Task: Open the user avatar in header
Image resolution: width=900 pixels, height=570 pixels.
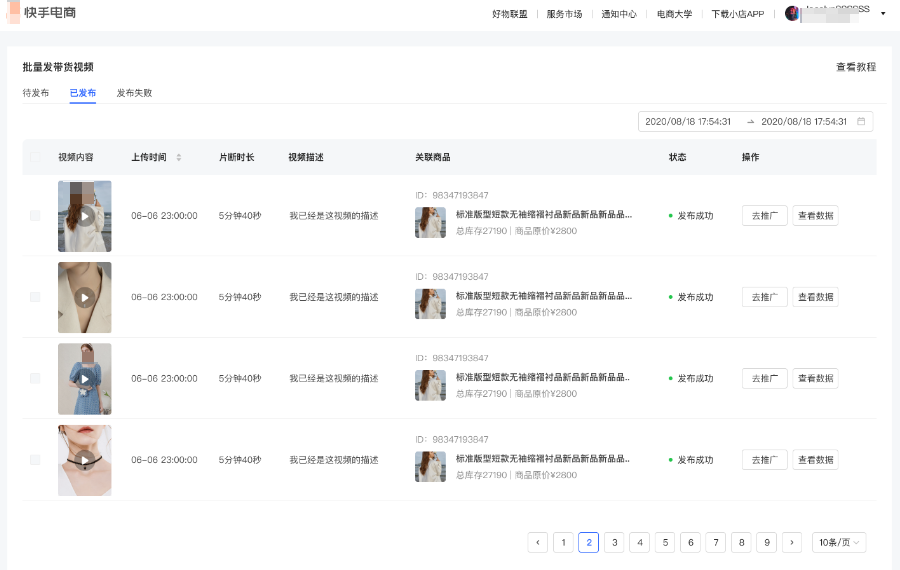Action: (792, 14)
